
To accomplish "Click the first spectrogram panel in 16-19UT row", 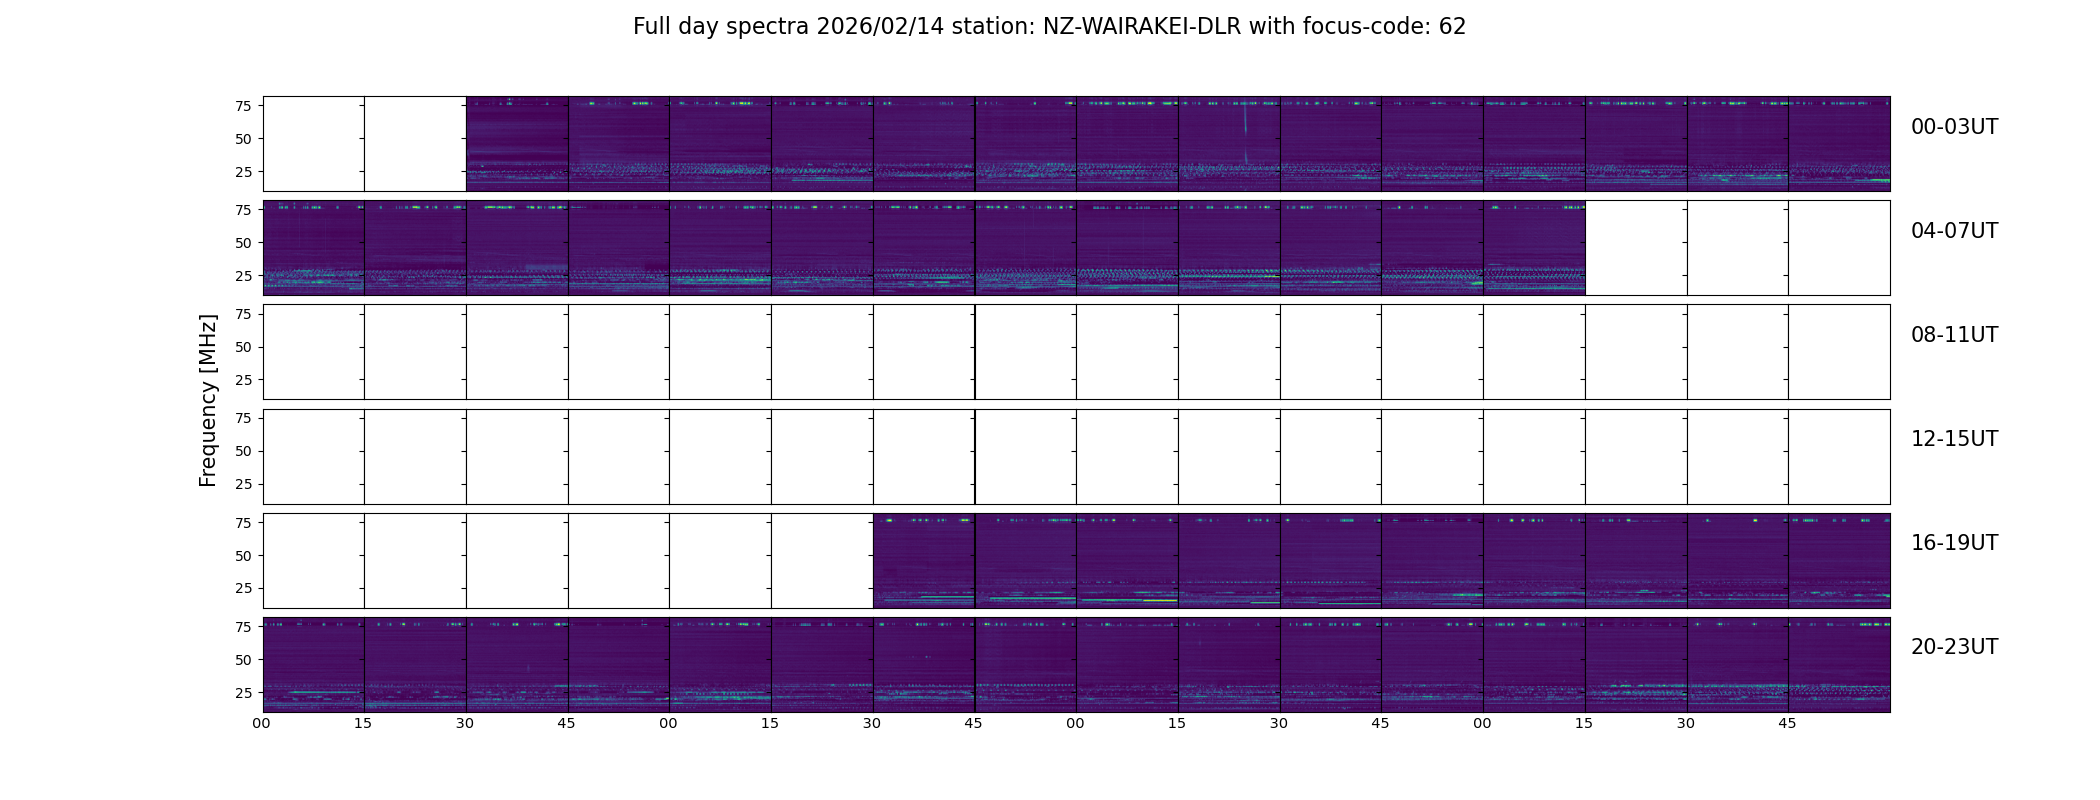I will 924,561.
